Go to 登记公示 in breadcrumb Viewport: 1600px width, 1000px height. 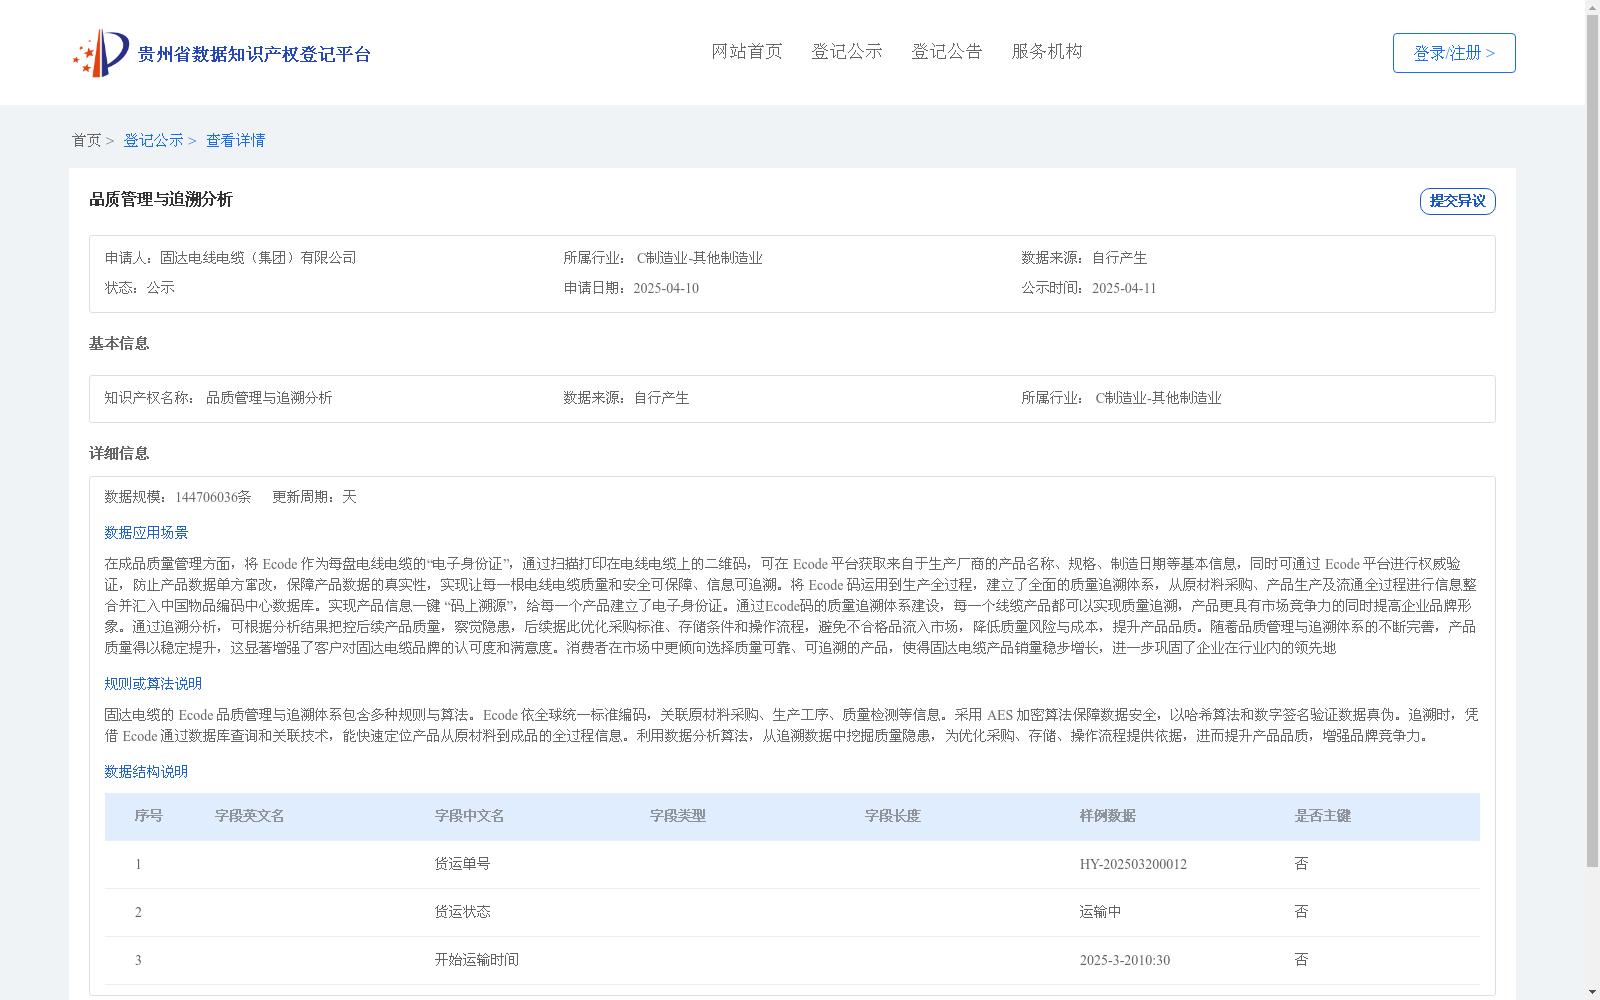tap(153, 141)
